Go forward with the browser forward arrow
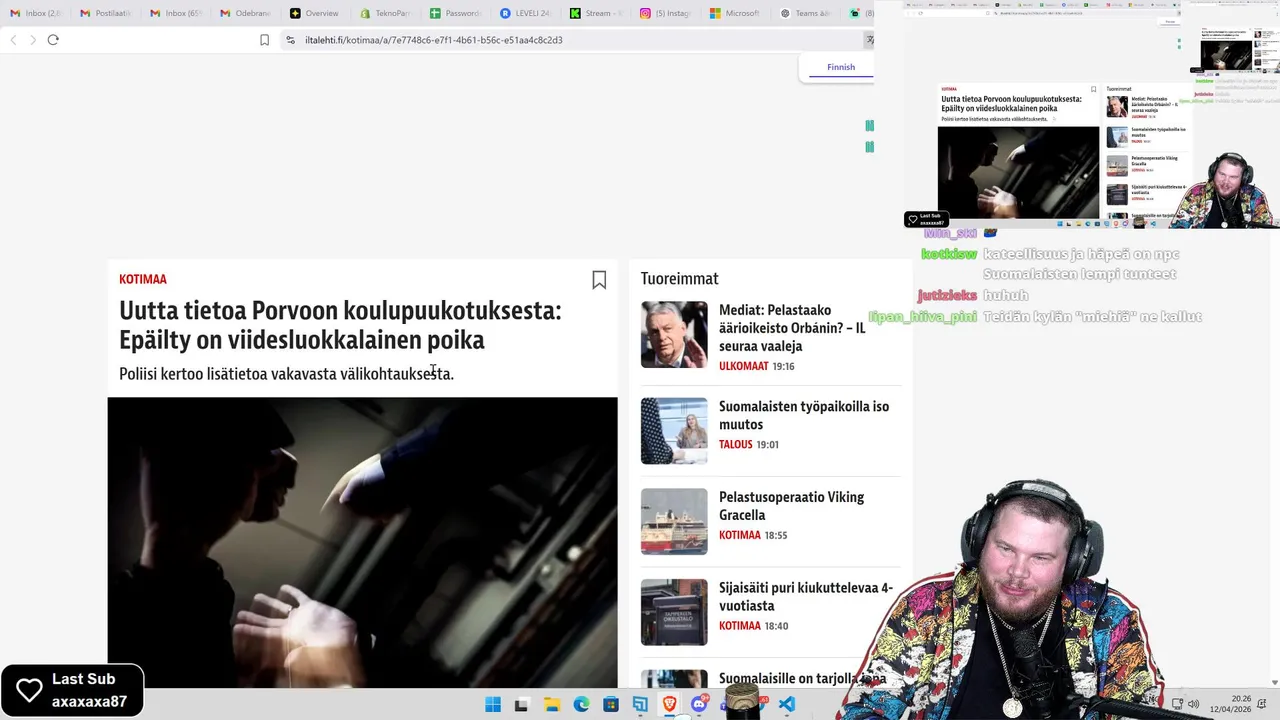Viewport: 1280px width, 720px height. [x=33, y=40]
